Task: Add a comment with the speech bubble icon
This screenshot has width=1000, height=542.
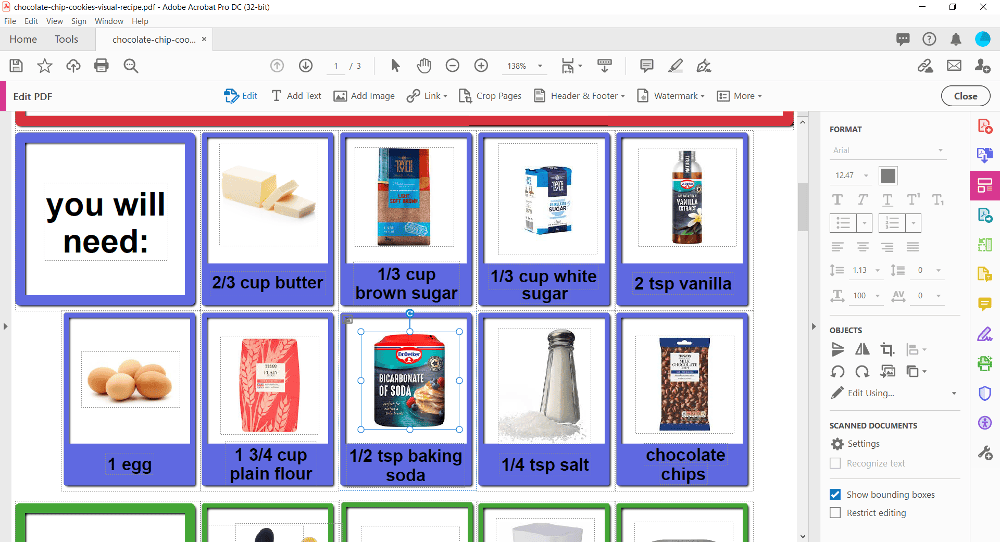Action: (x=647, y=66)
